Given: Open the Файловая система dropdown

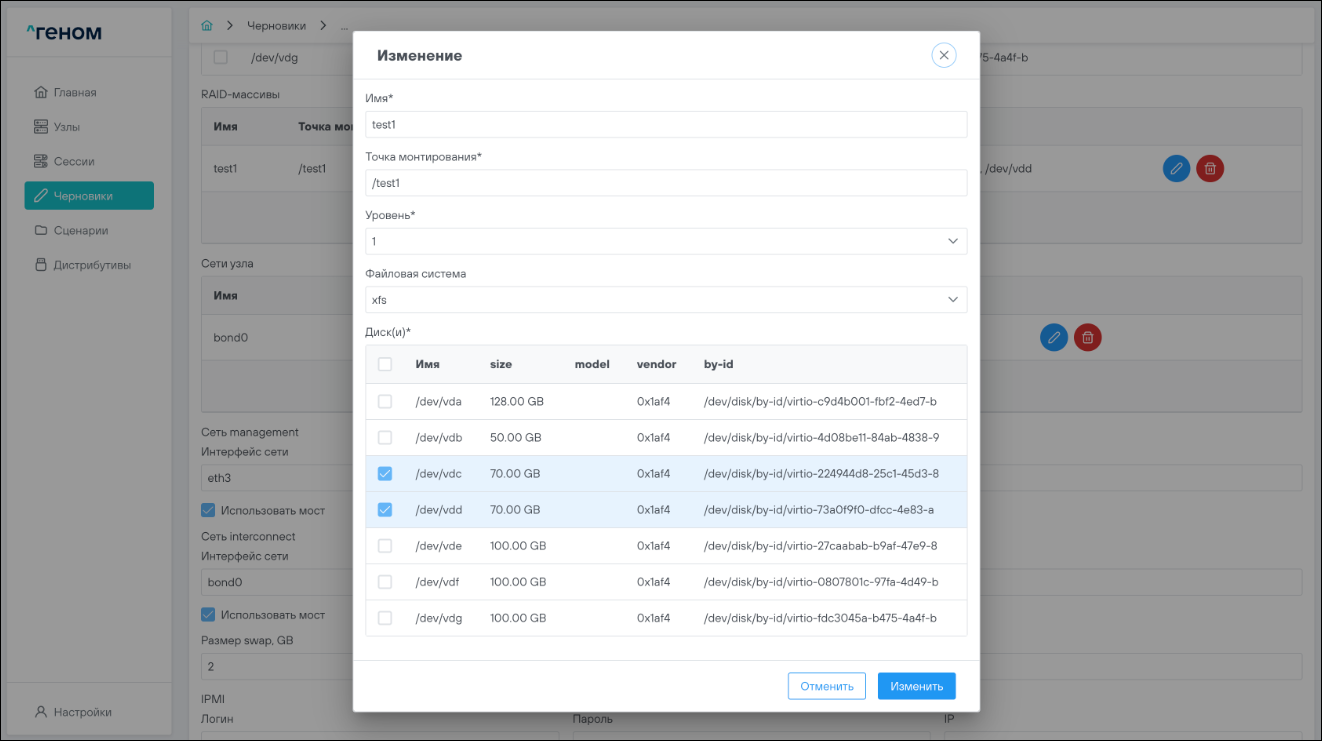Looking at the screenshot, I should coord(666,300).
